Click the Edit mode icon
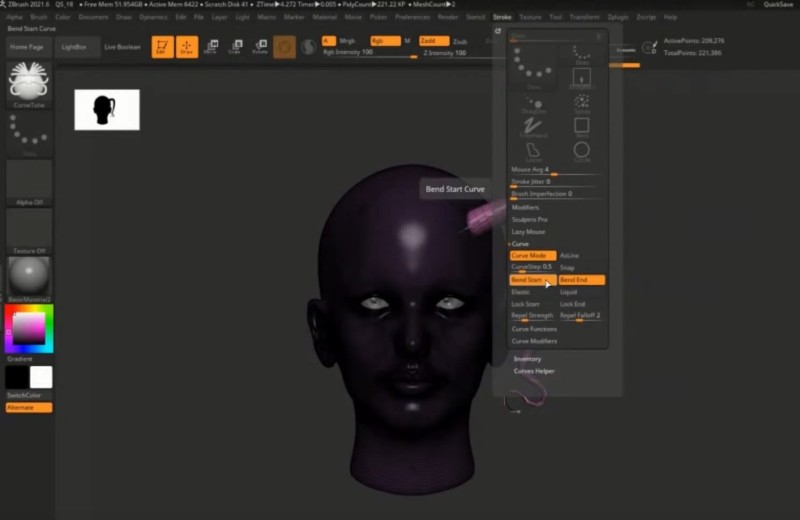This screenshot has width=800, height=520. [162, 46]
